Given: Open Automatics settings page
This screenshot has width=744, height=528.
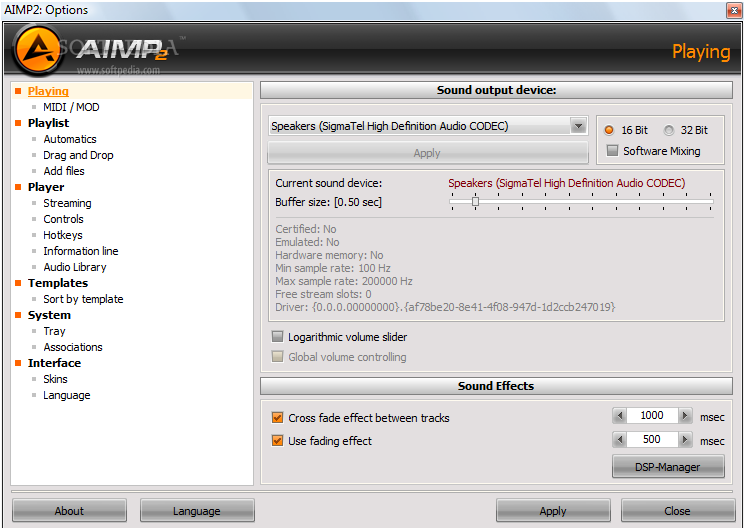Looking at the screenshot, I should coord(70,139).
